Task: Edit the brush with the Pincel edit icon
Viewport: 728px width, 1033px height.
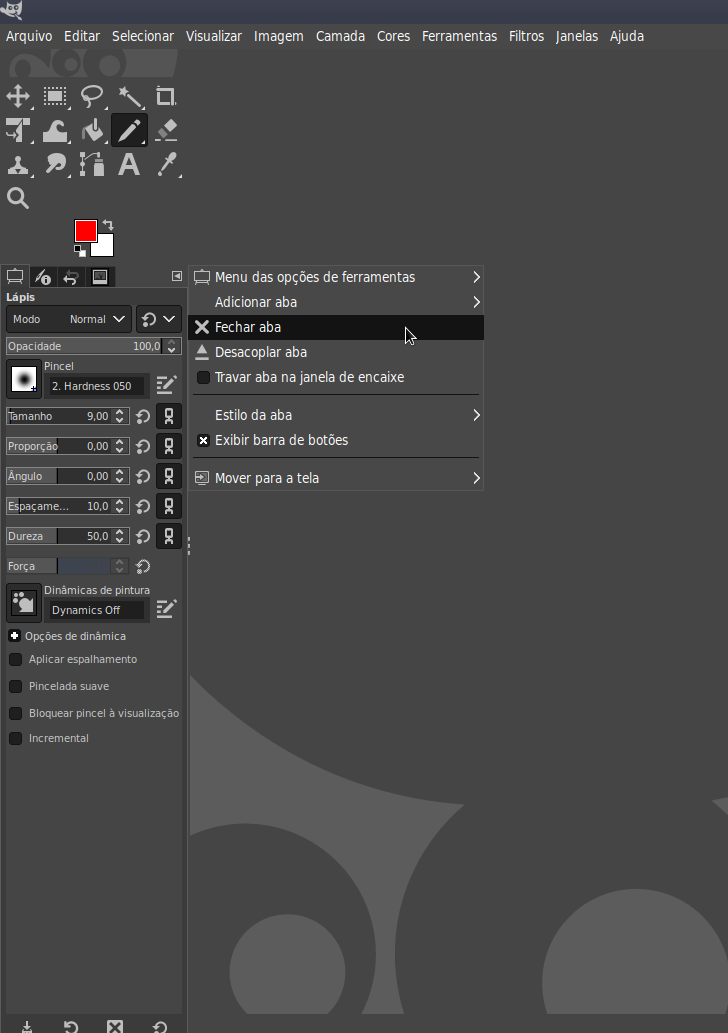Action: tap(166, 385)
